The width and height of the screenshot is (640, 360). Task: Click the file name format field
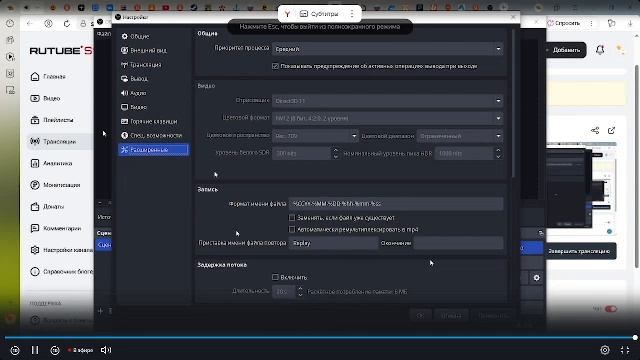[396, 203]
